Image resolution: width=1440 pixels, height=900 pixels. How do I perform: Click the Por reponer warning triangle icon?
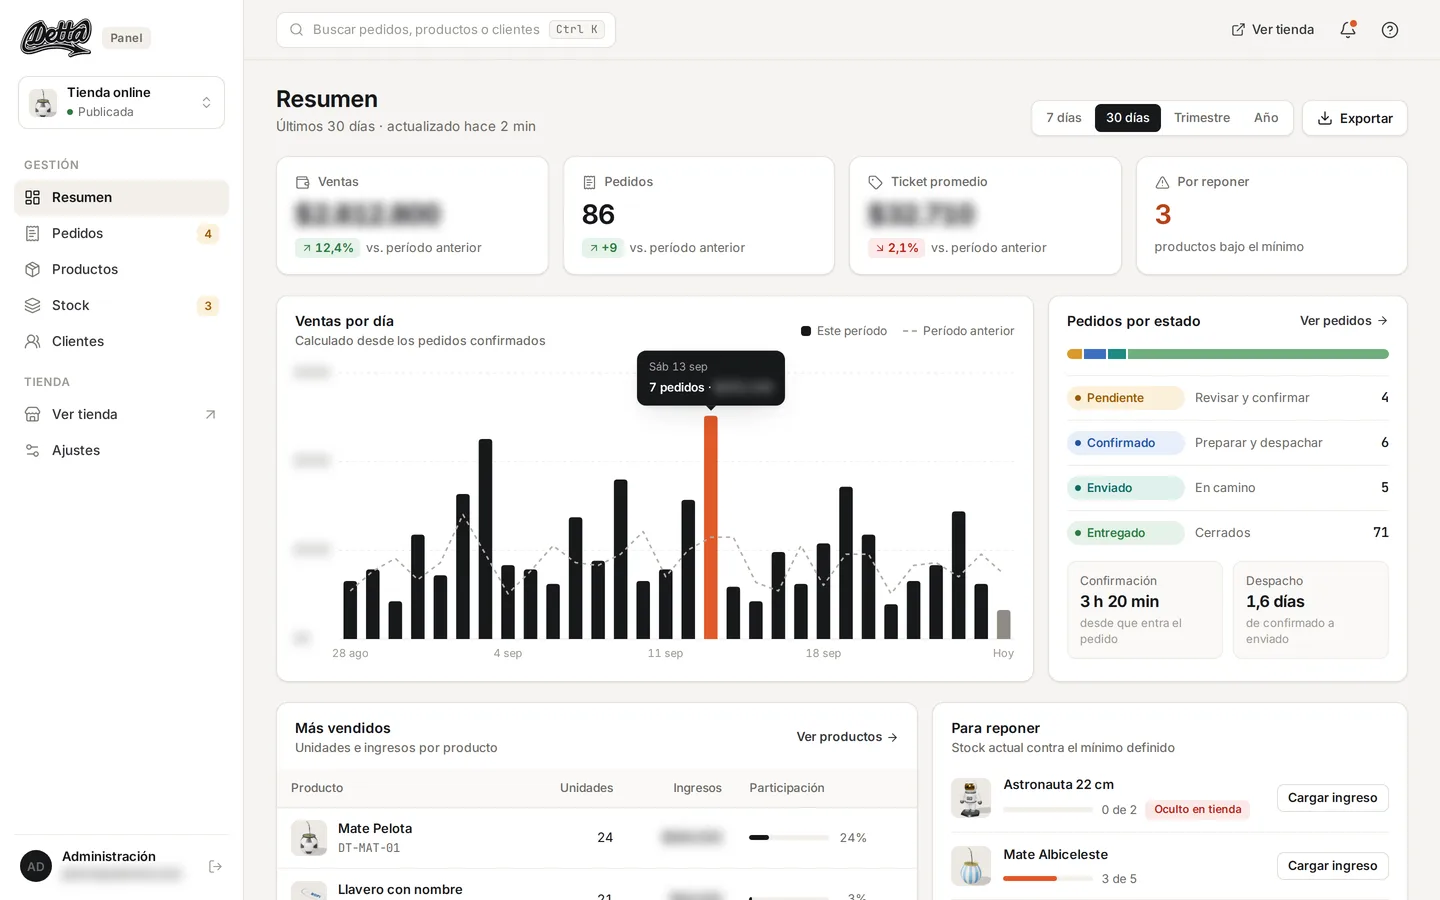click(1162, 182)
